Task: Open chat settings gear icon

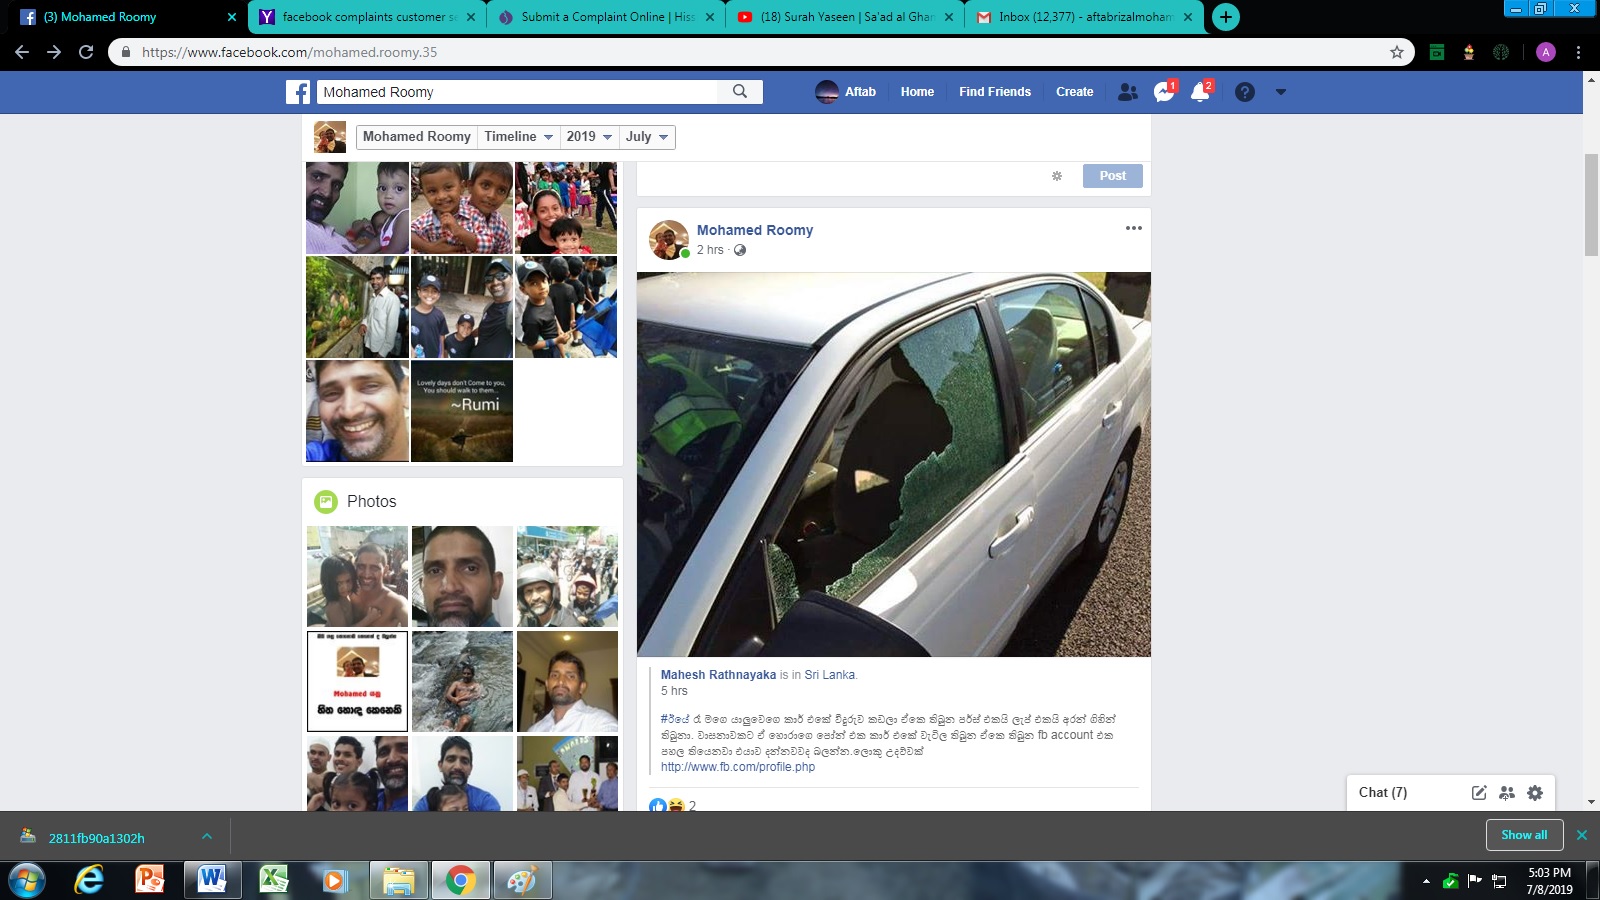Action: tap(1536, 792)
